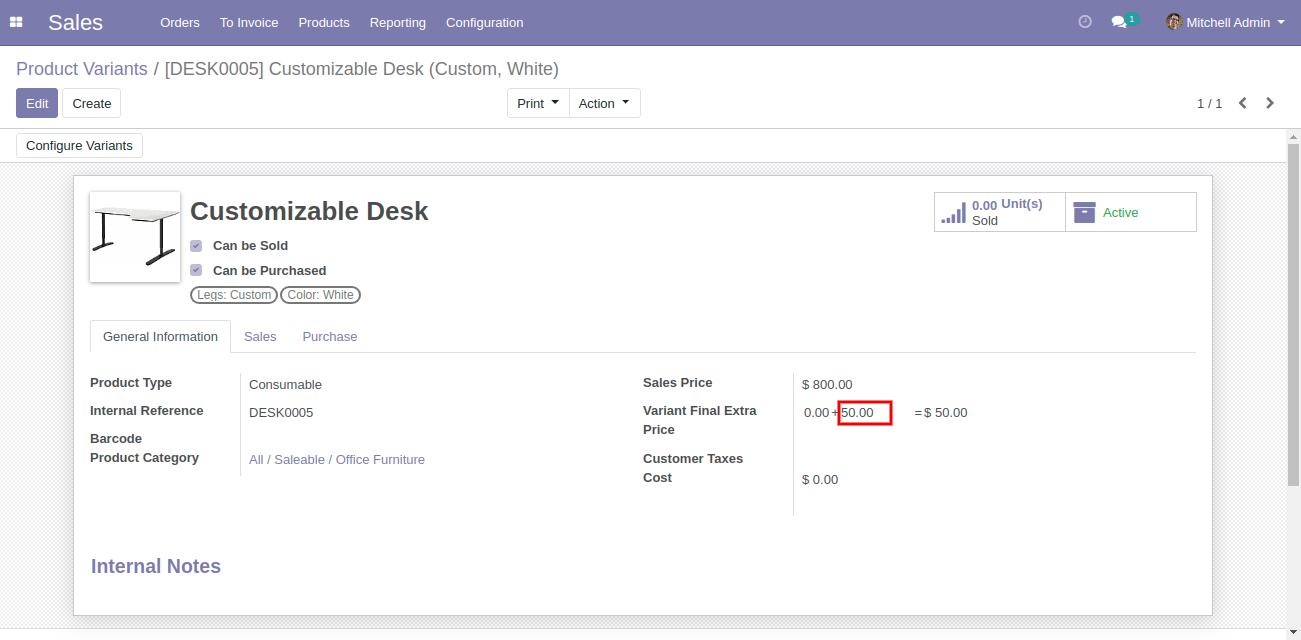Open the apps grid menu icon

tap(16, 22)
